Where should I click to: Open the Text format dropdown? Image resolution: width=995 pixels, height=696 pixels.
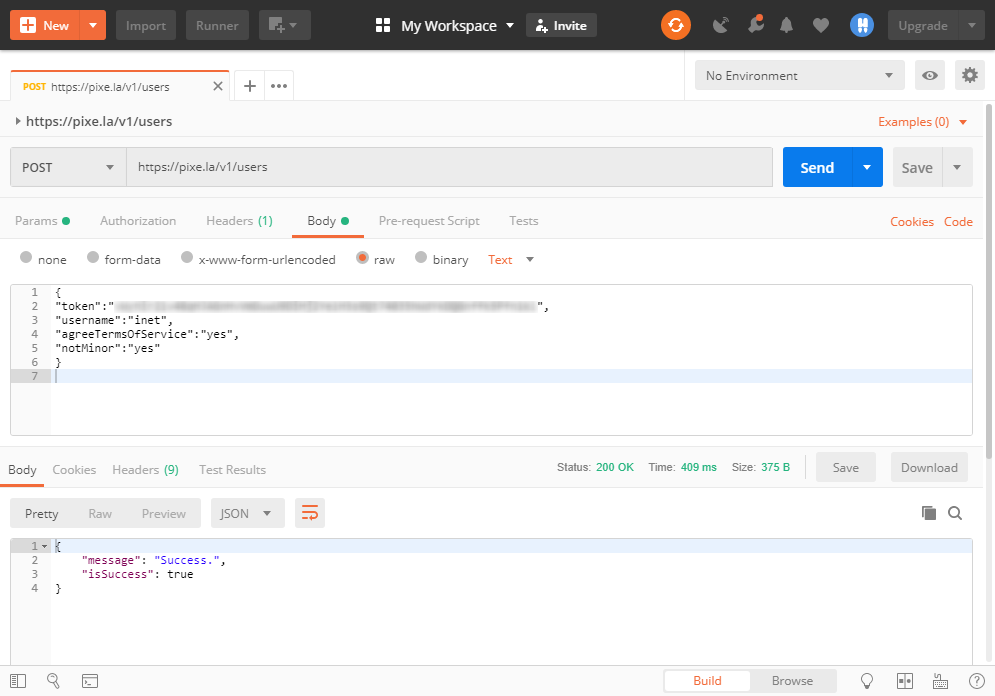click(510, 259)
